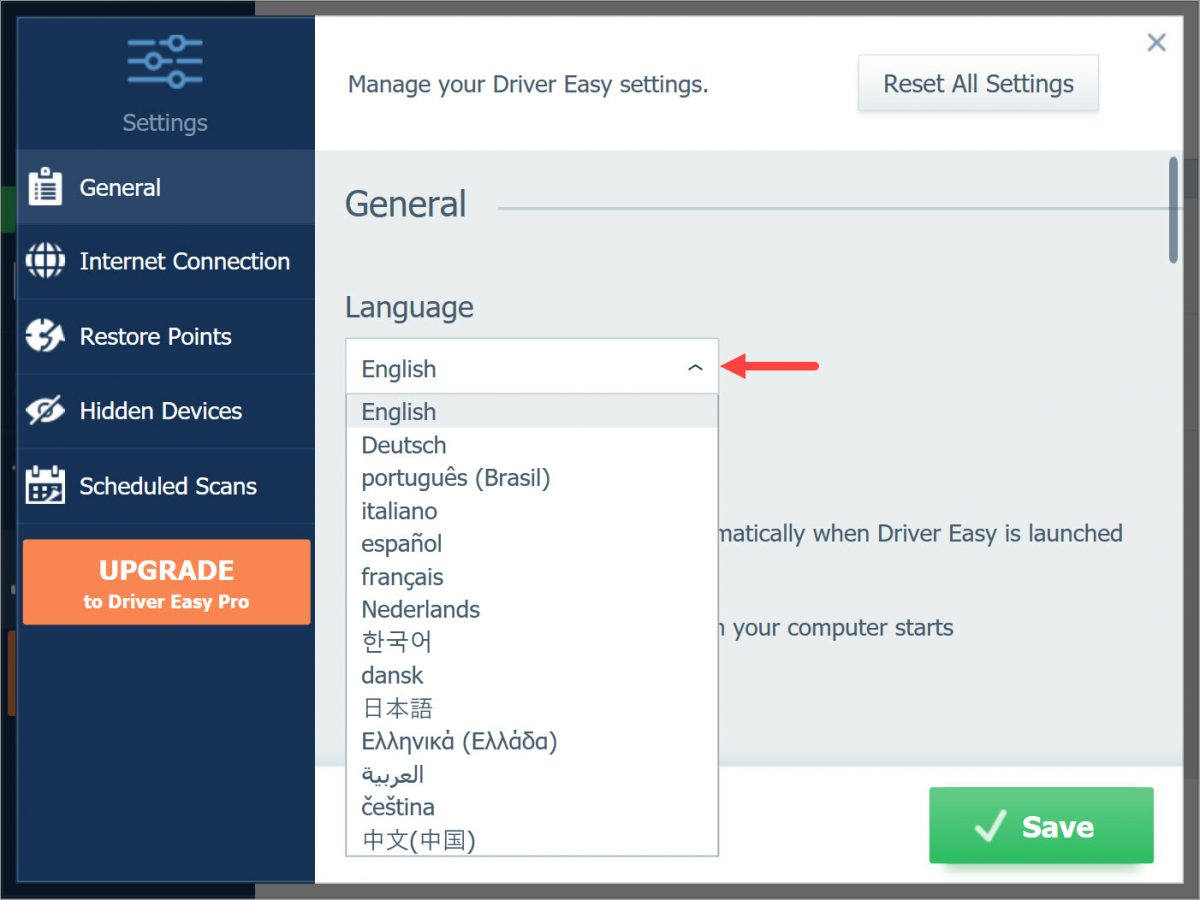Close the settings dialog with X
Screen dimensions: 1200x900
(x=1157, y=42)
